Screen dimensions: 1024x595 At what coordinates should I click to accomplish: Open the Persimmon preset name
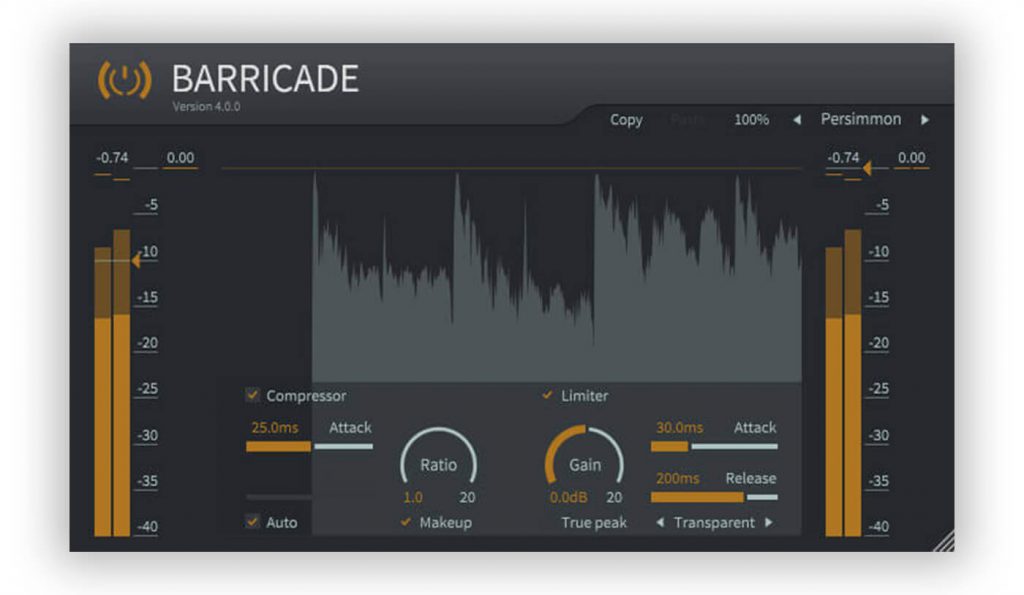tap(861, 120)
